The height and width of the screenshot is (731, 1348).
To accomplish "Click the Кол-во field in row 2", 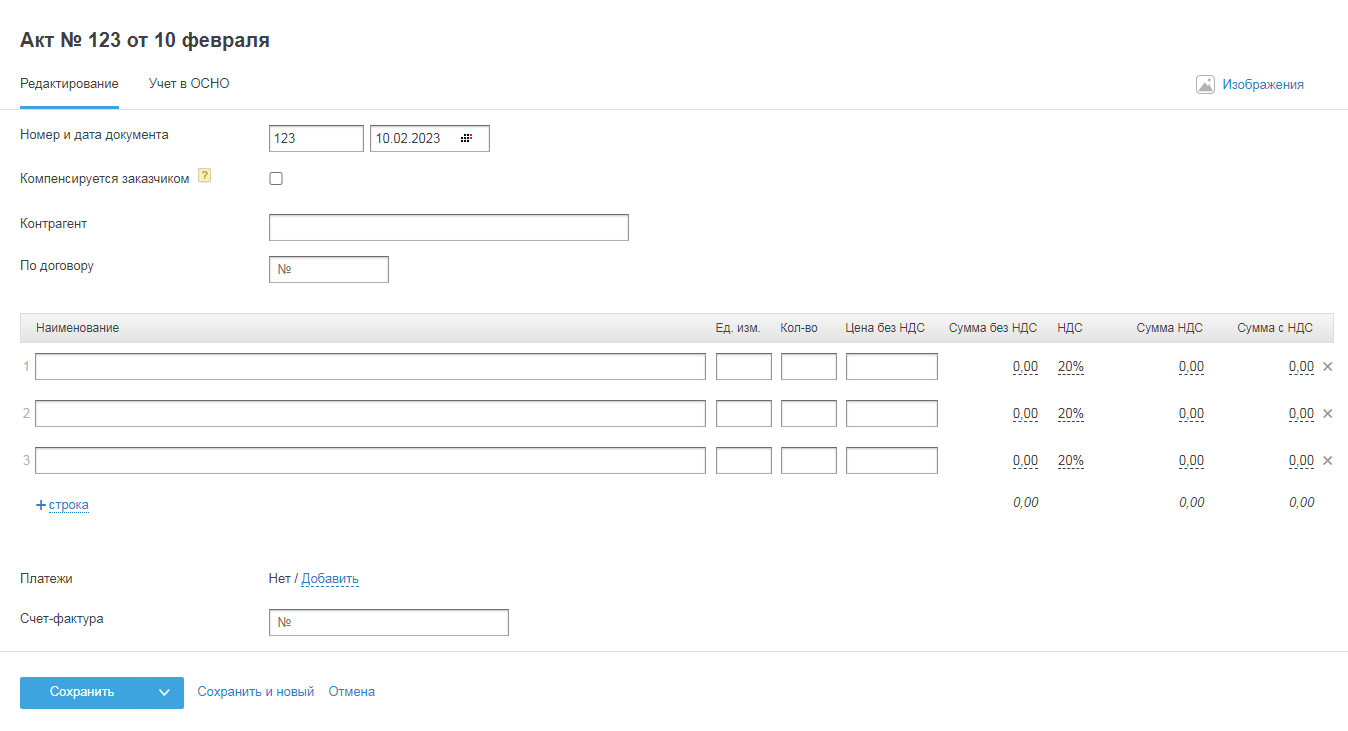I will (809, 414).
